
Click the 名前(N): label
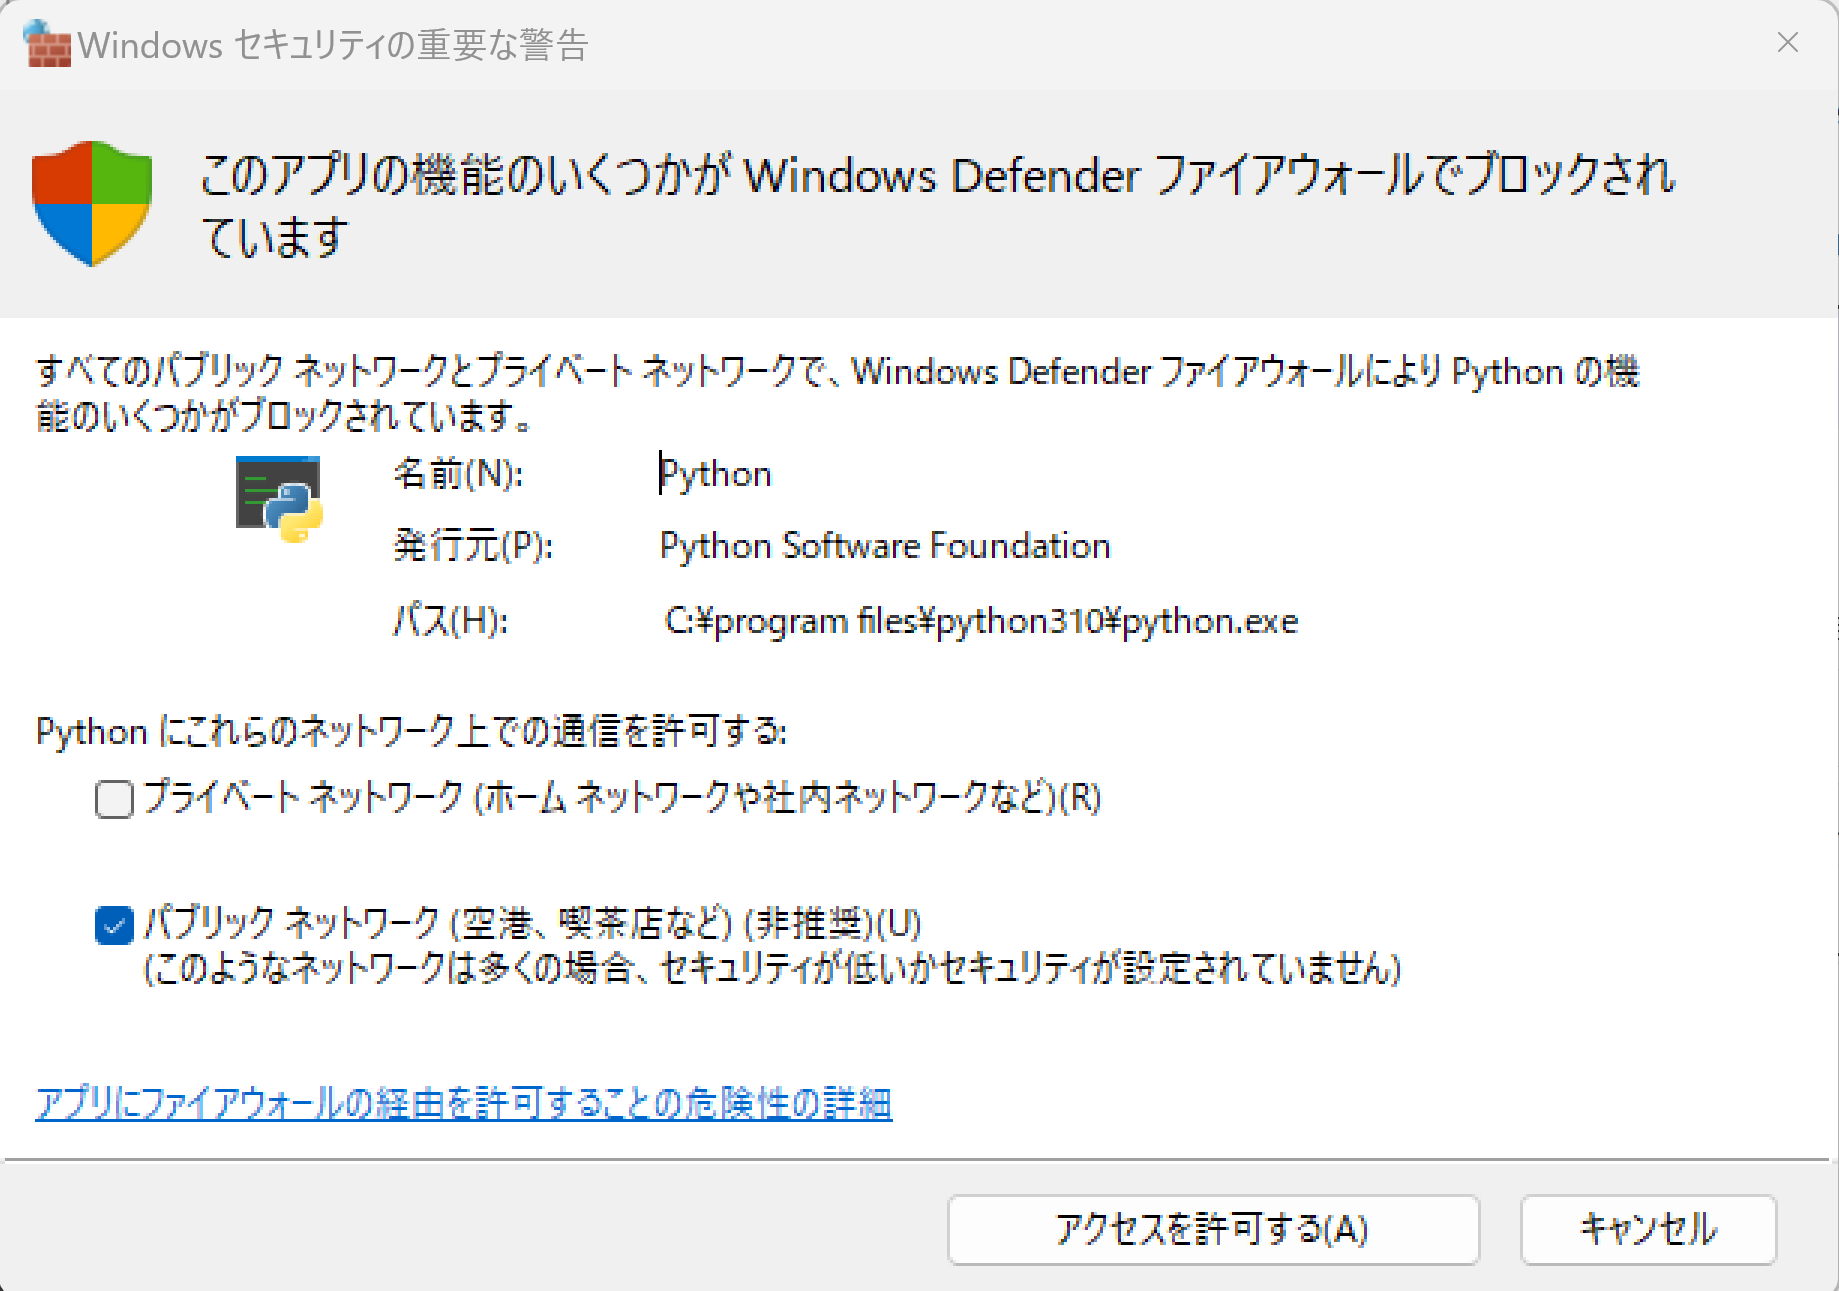pos(458,474)
